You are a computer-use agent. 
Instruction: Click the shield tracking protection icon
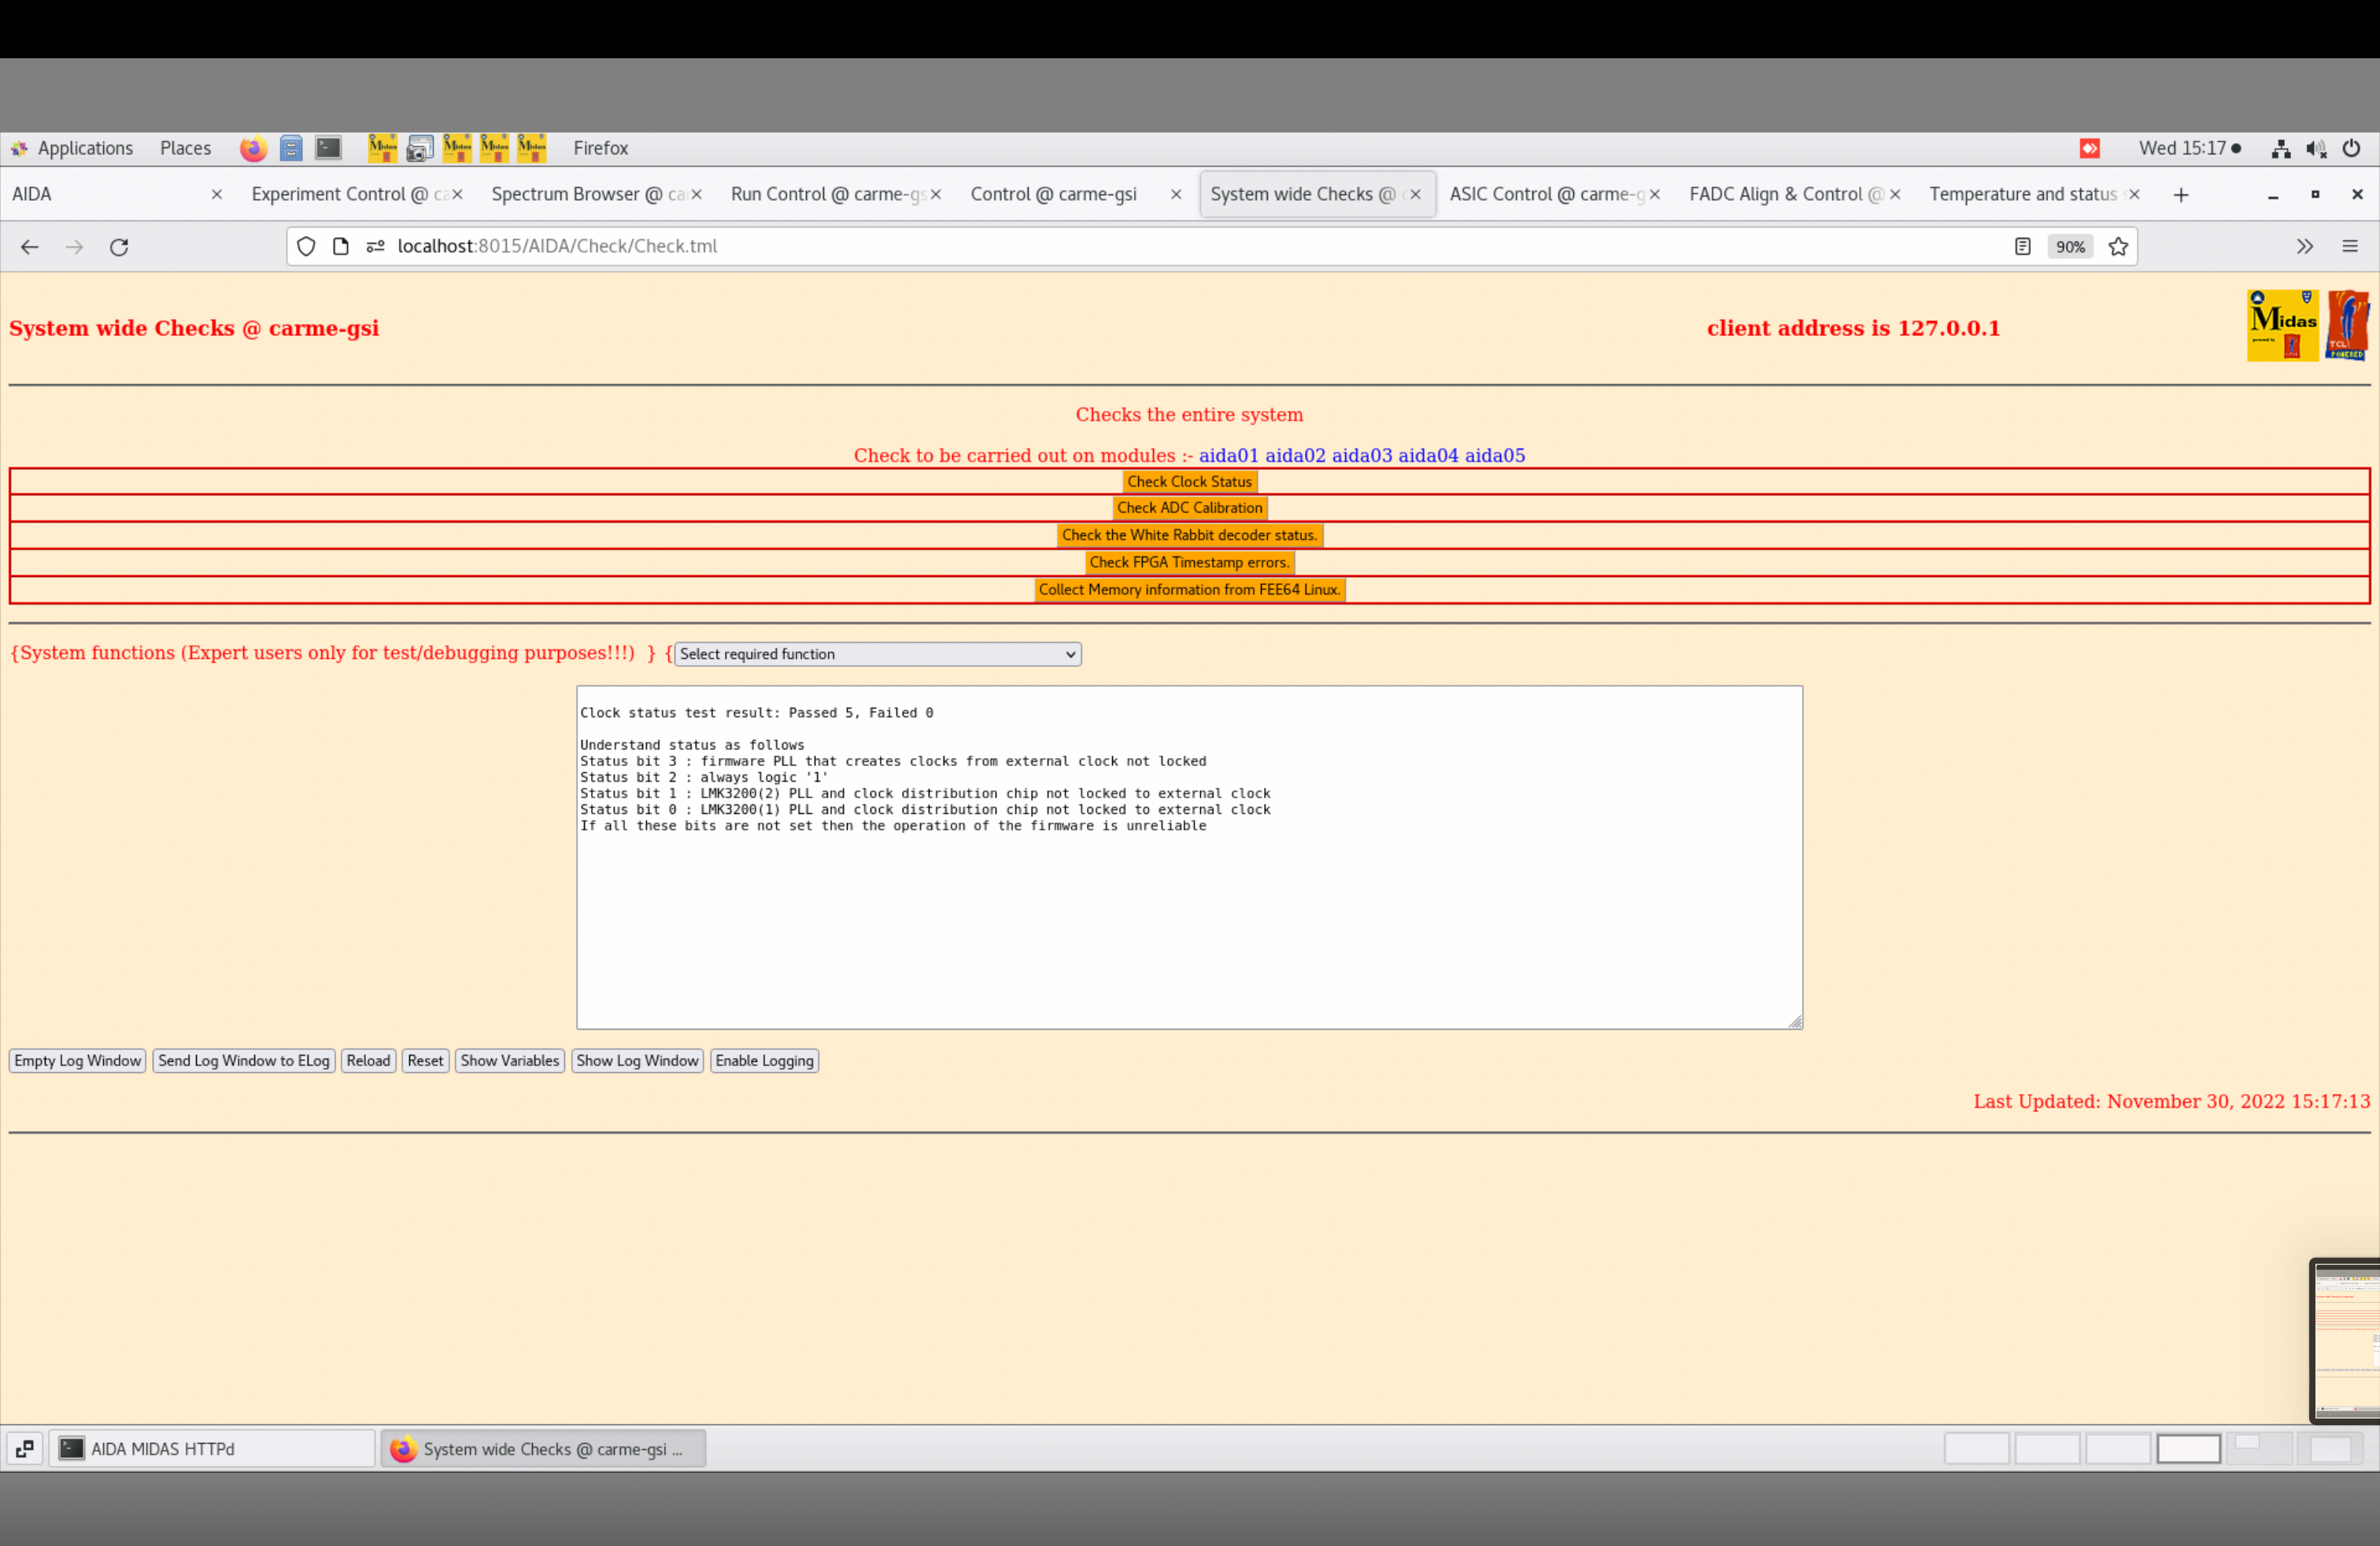[306, 247]
